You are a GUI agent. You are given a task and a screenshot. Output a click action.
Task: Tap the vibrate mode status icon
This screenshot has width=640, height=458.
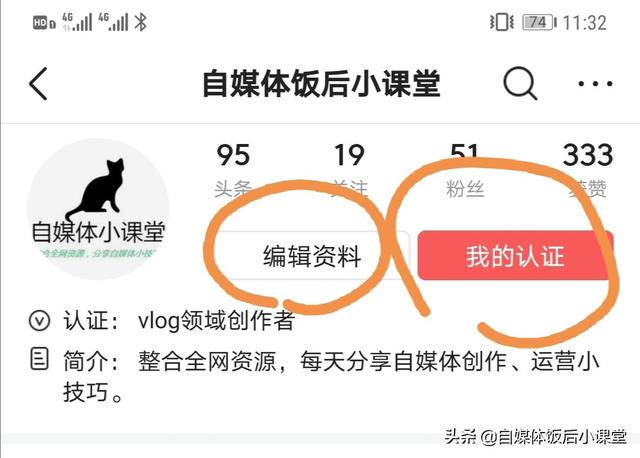[502, 22]
